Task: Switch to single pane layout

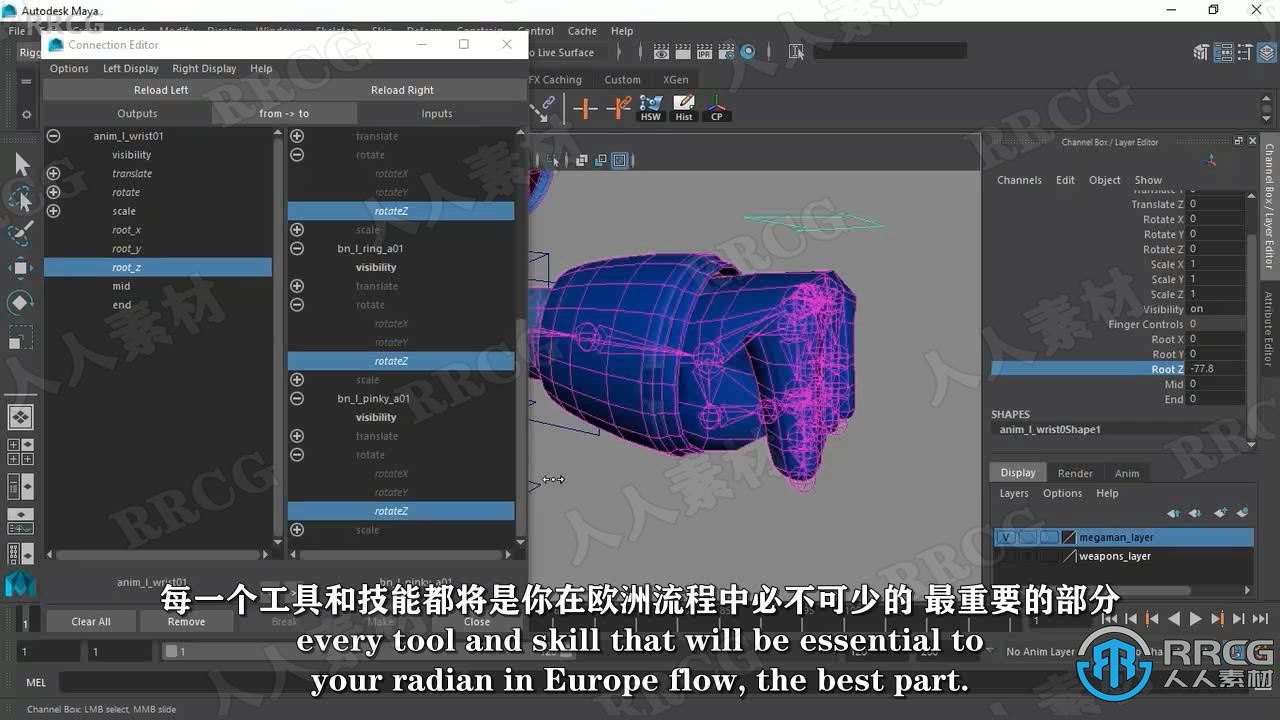Action: point(21,416)
